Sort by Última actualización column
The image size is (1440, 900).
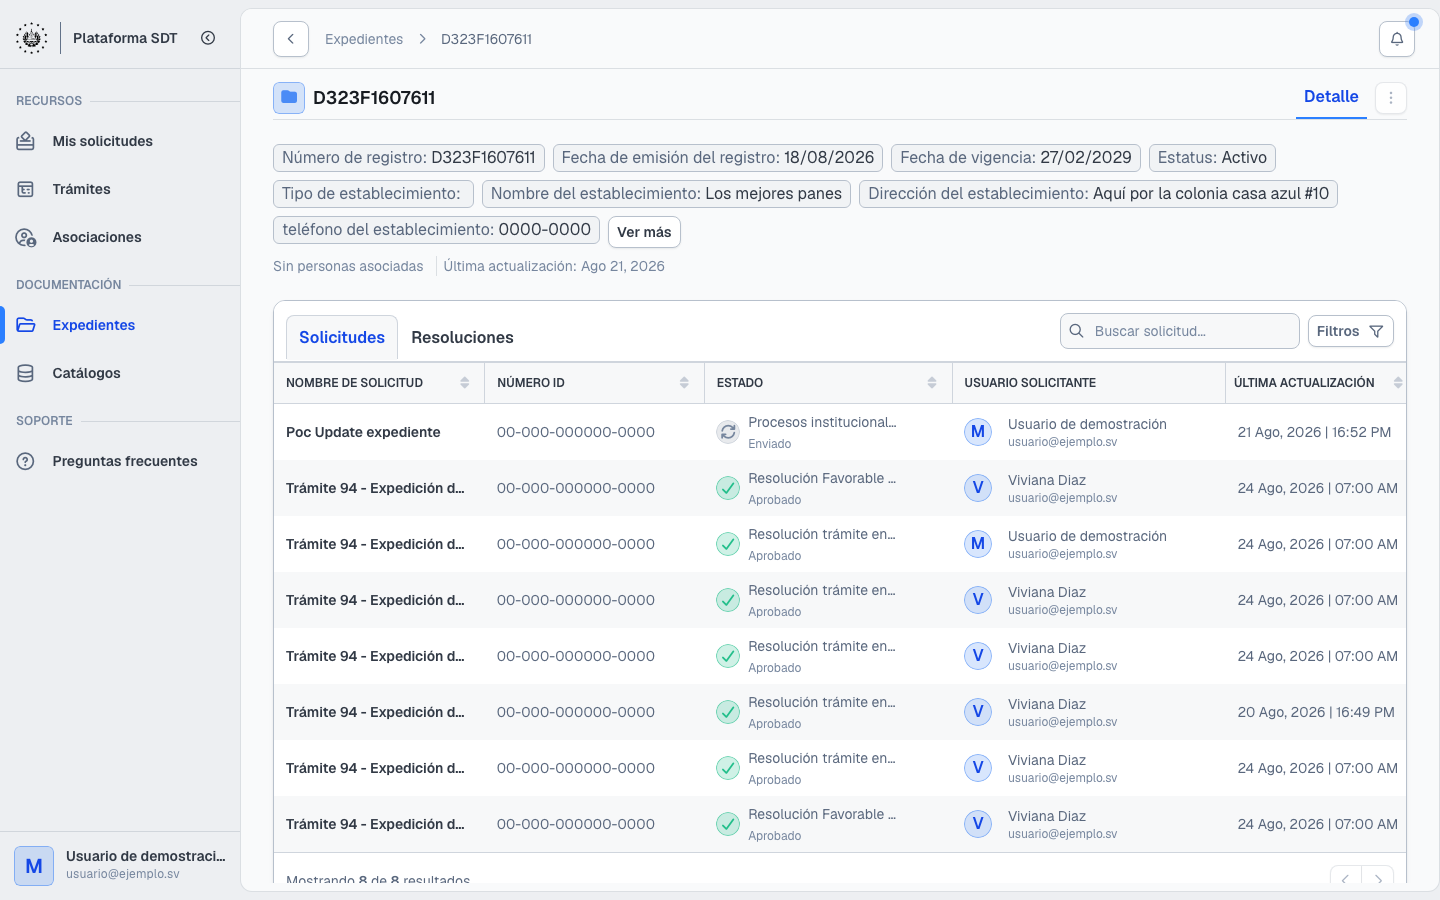tap(1398, 383)
